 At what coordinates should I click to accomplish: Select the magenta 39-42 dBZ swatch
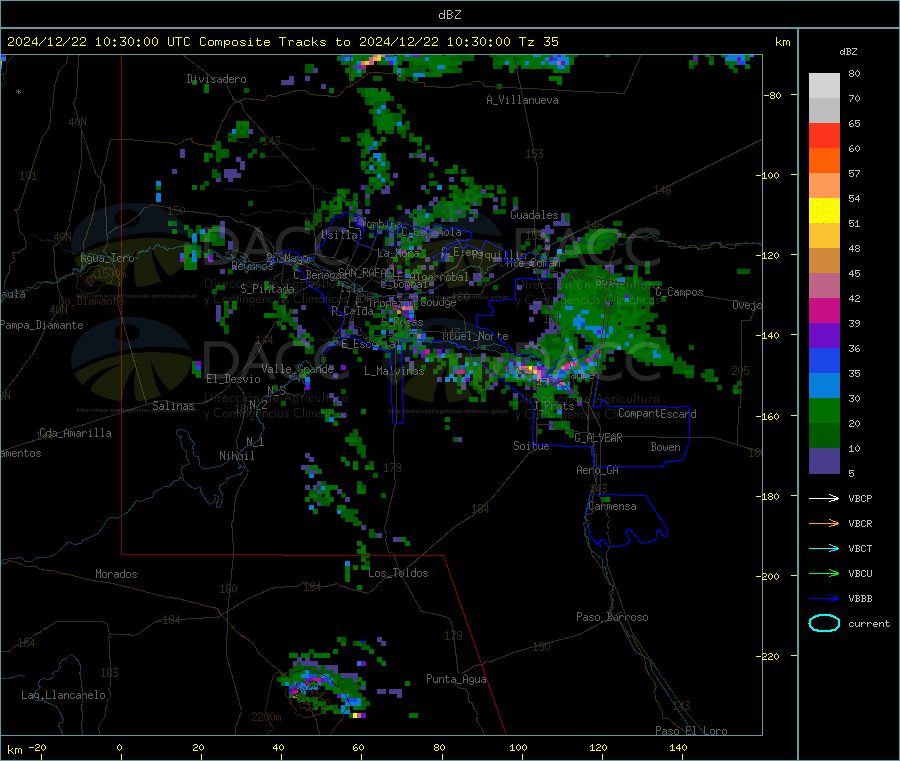(x=824, y=310)
